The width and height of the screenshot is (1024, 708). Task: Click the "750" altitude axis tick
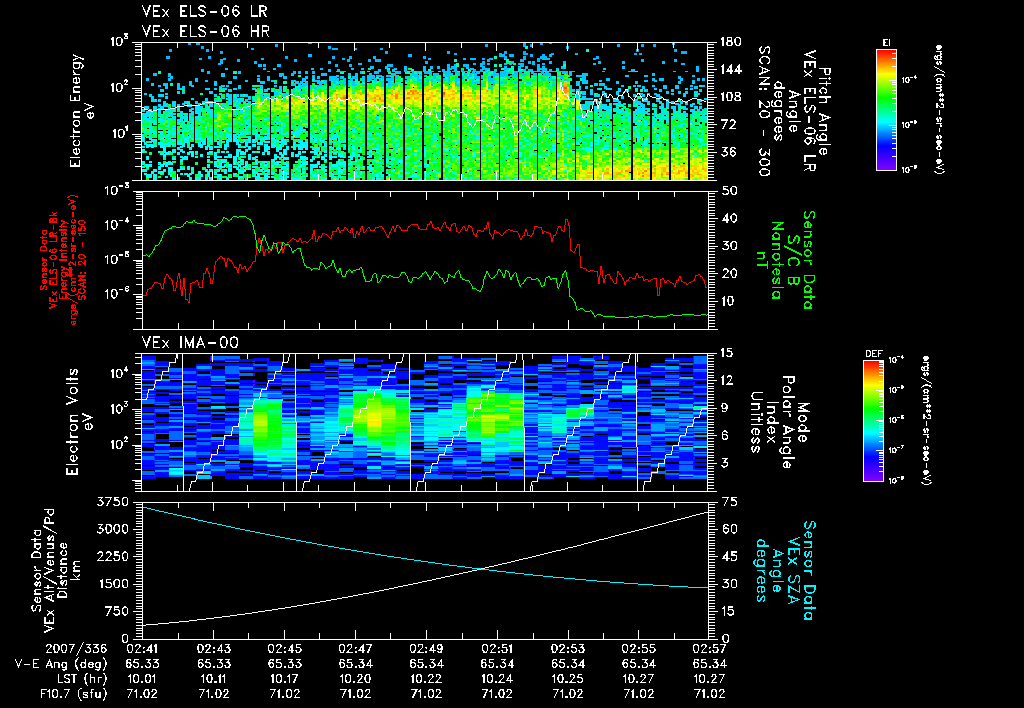click(x=116, y=611)
